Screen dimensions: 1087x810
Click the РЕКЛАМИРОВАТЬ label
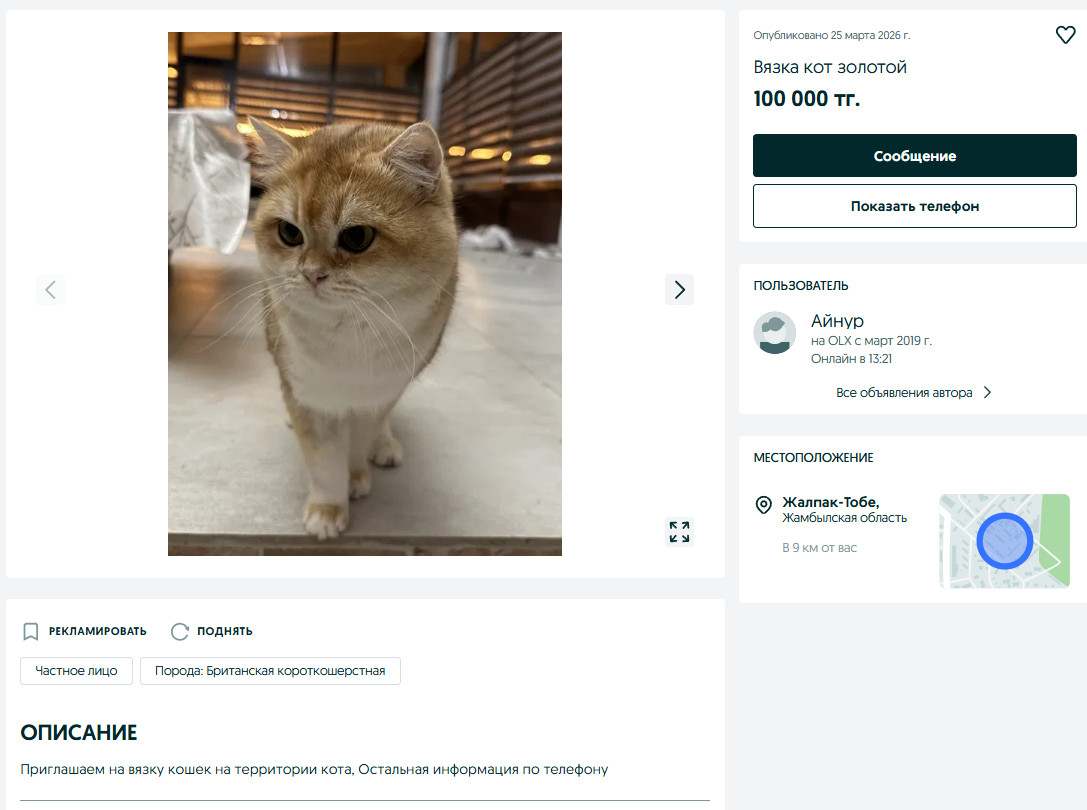click(97, 631)
